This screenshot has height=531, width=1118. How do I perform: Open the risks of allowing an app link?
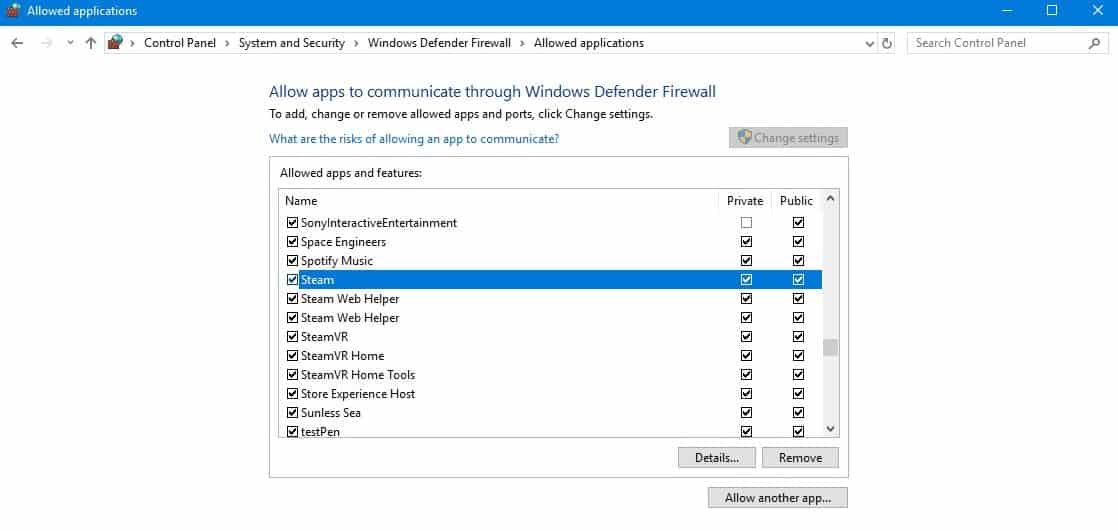pyautogui.click(x=414, y=139)
